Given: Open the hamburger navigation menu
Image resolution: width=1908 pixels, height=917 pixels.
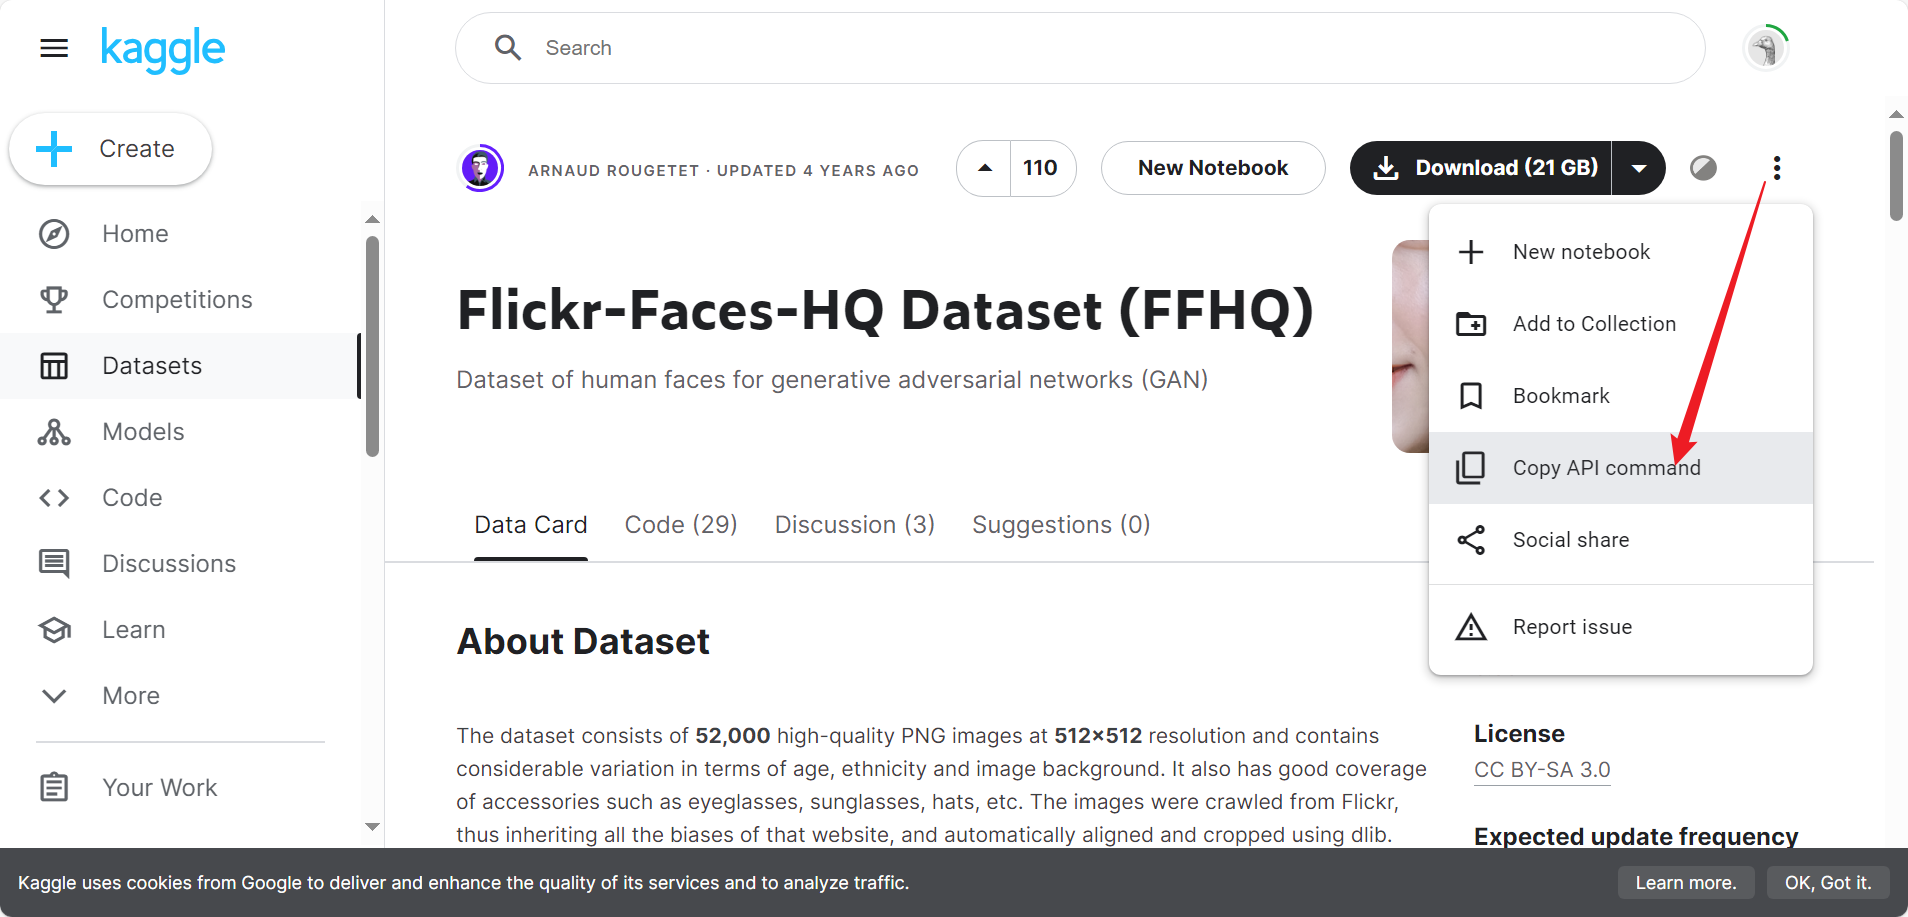Looking at the screenshot, I should (54, 48).
